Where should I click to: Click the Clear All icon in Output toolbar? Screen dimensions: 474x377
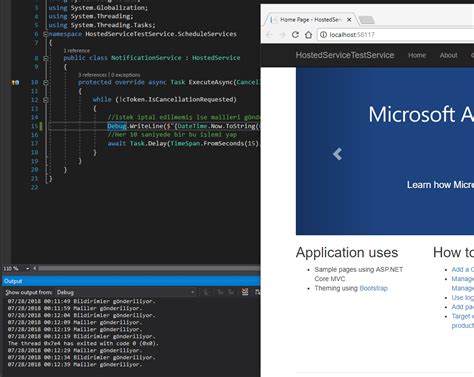pos(245,292)
